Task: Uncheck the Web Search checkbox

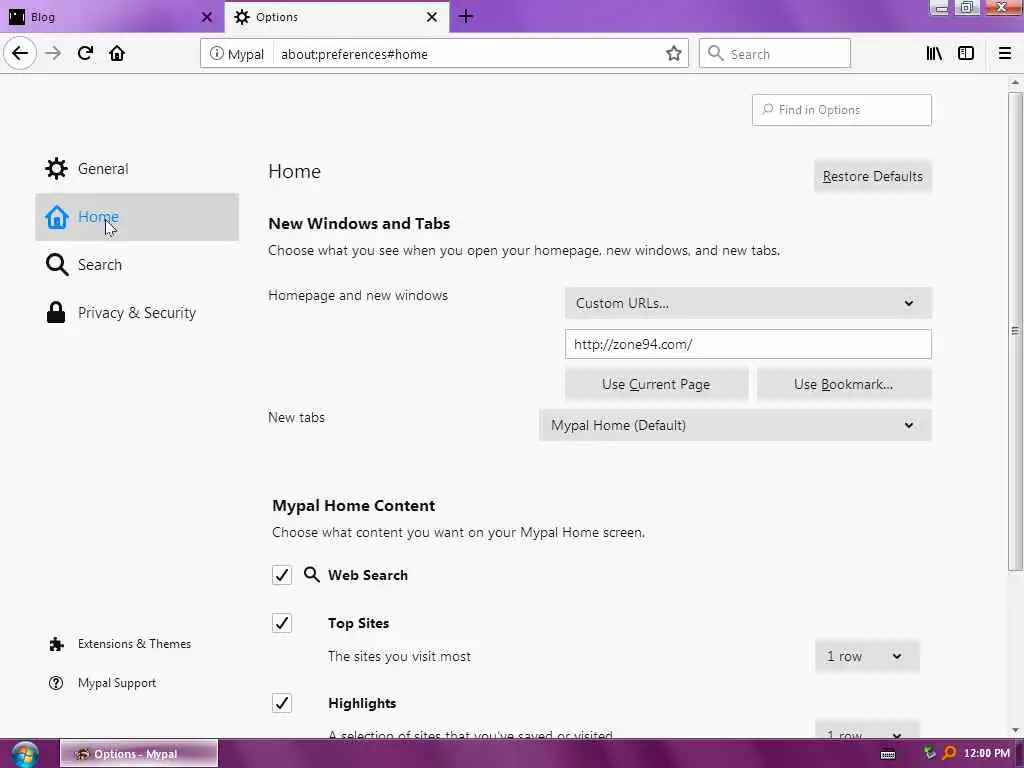Action: [x=281, y=575]
